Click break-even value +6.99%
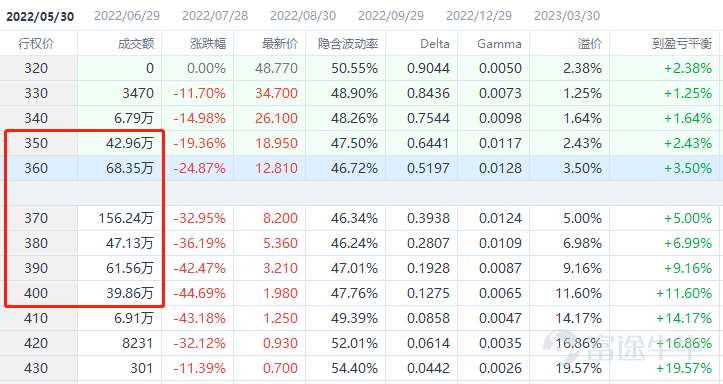Viewport: 723px width, 384px height. 688,243
